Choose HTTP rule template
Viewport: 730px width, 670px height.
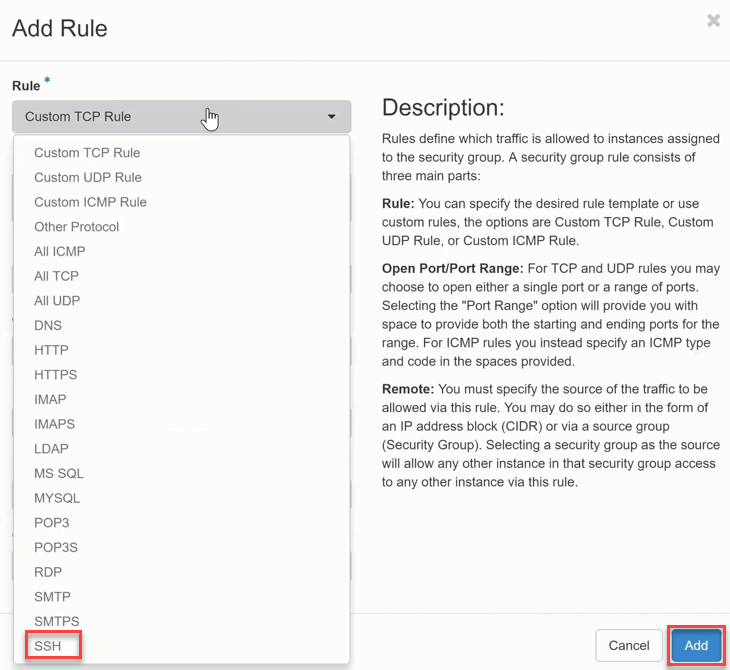click(x=51, y=350)
